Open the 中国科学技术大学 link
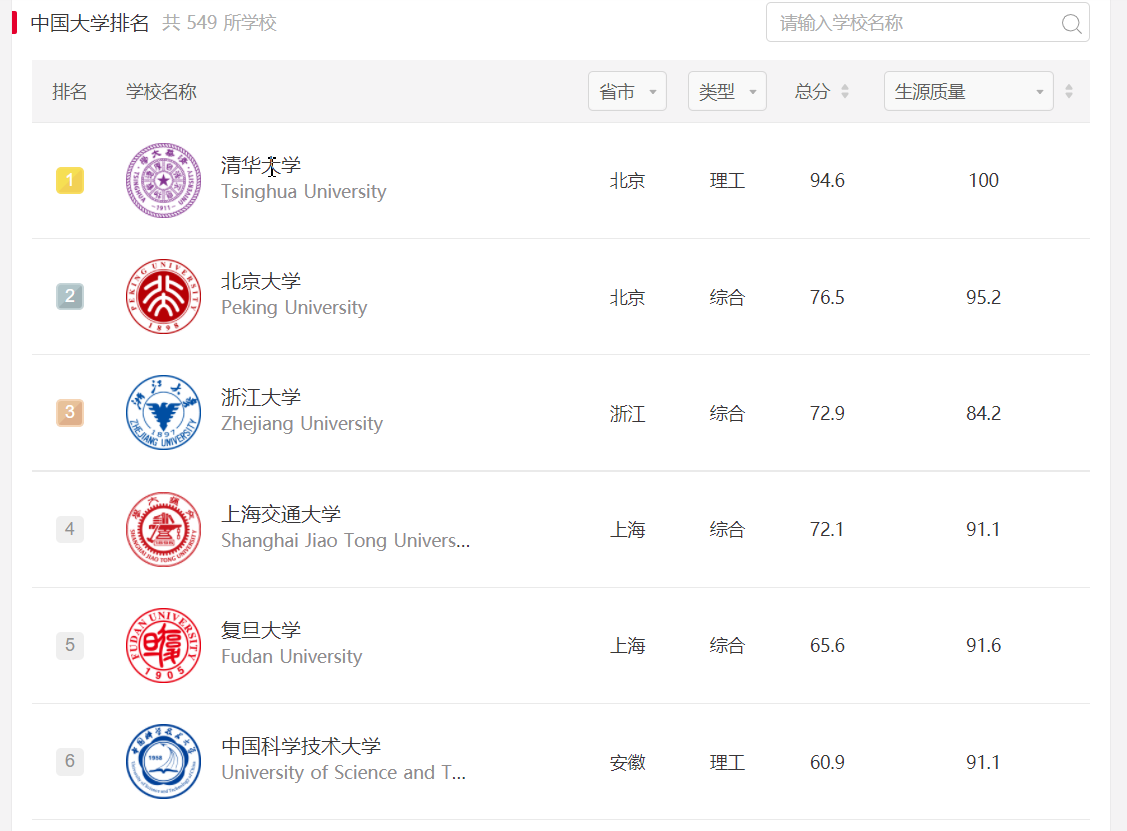Screen dimensions: 1127x831 pyautogui.click(x=301, y=746)
